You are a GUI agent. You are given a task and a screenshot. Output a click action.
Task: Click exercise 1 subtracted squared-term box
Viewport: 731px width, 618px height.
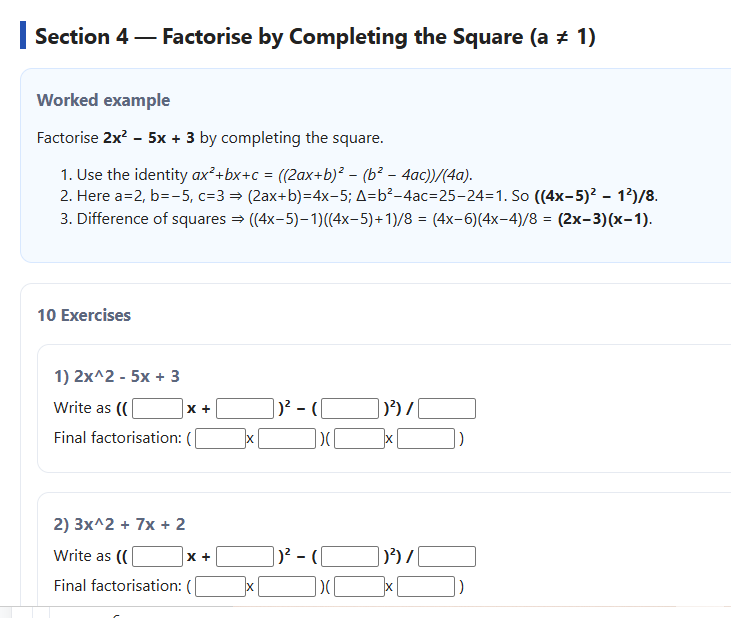[349, 408]
